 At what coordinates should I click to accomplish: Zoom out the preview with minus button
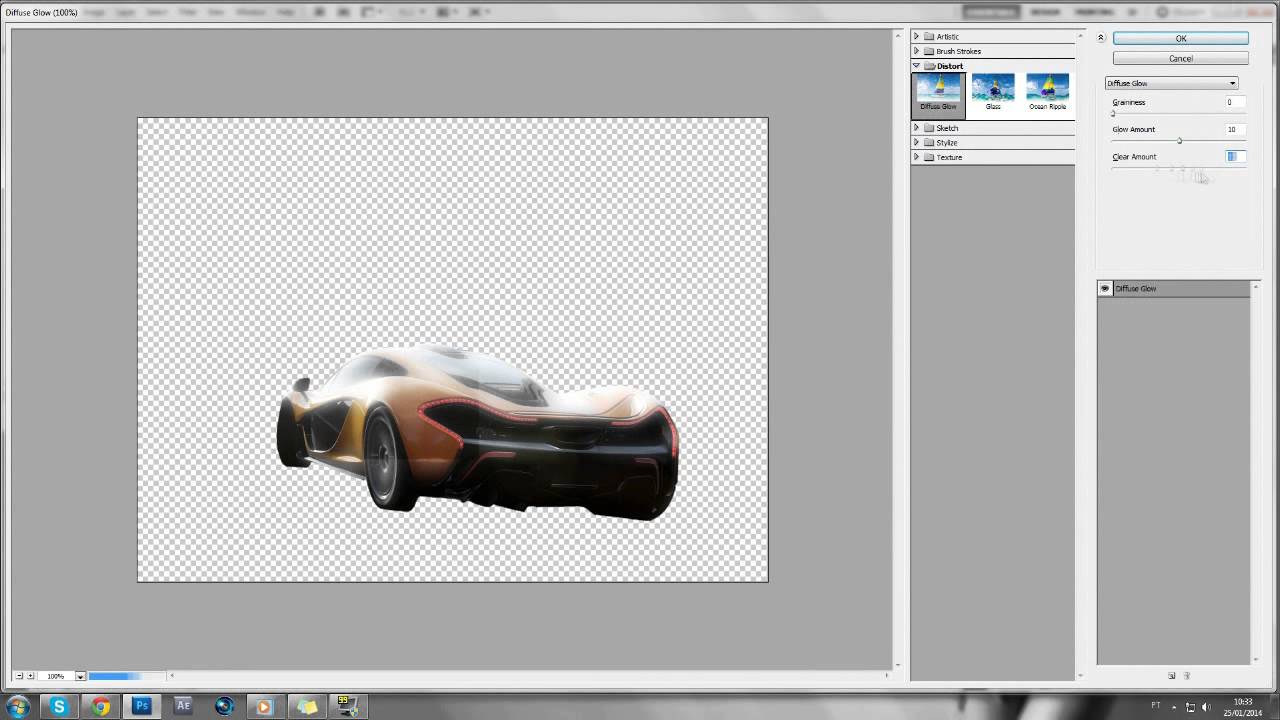pyautogui.click(x=18, y=676)
